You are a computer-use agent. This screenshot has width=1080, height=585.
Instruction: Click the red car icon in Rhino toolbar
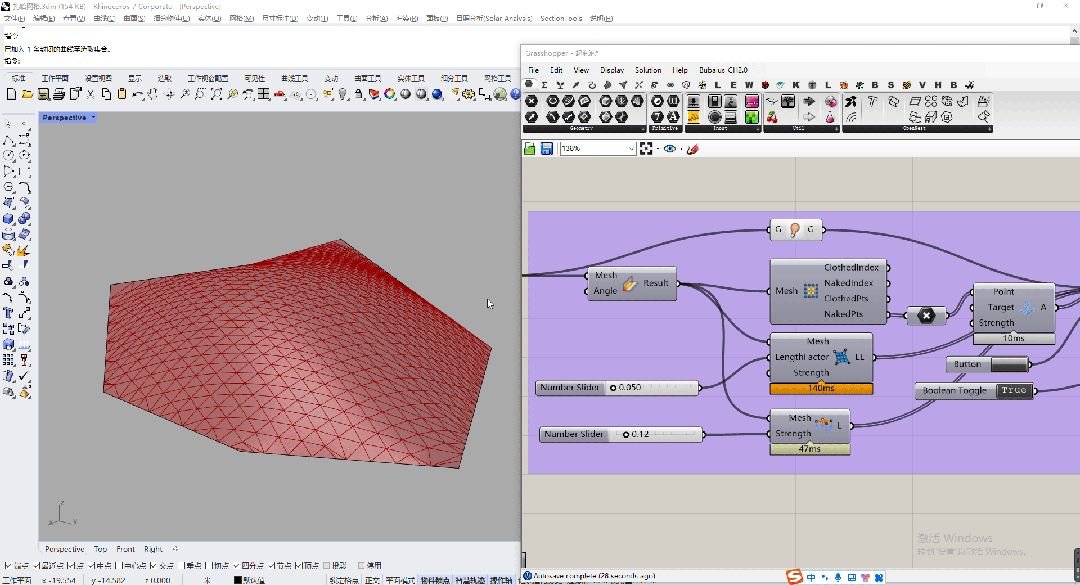(x=280, y=94)
